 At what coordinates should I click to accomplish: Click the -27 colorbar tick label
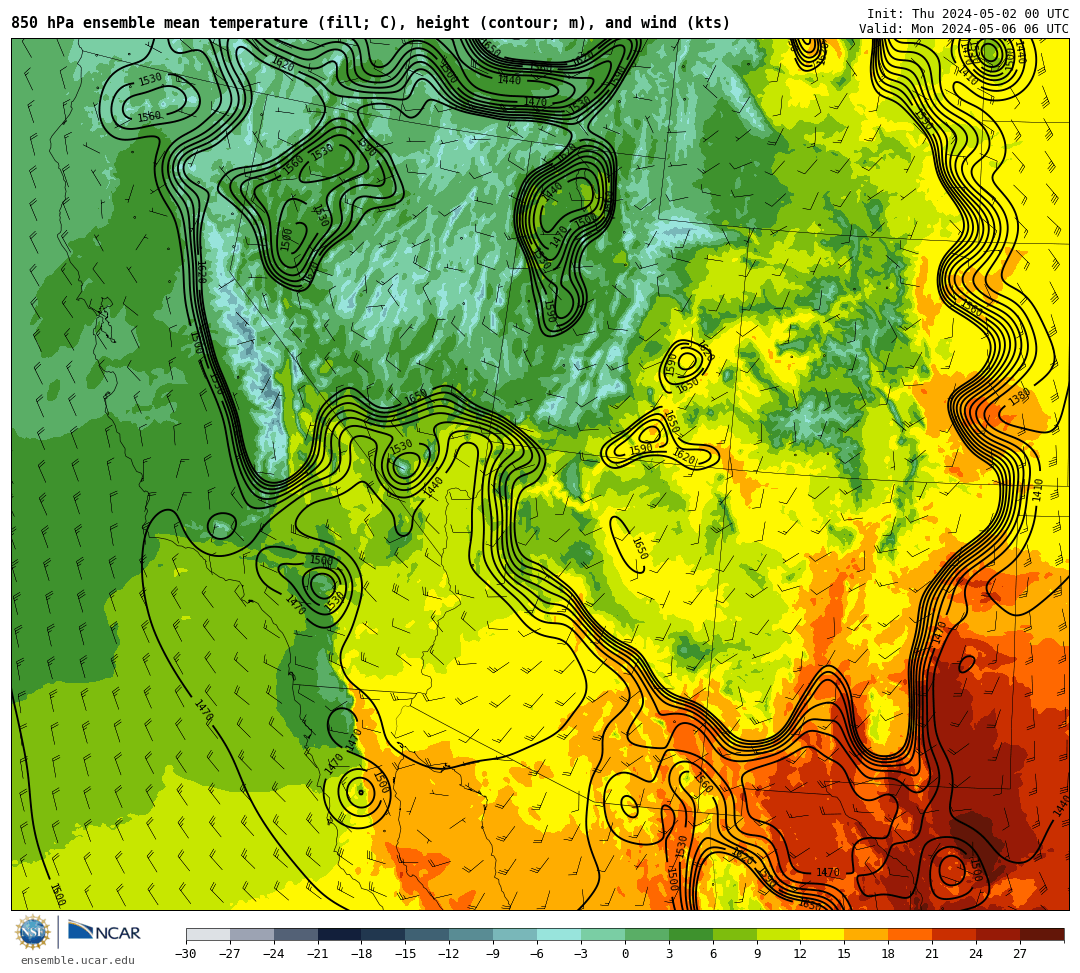(230, 954)
